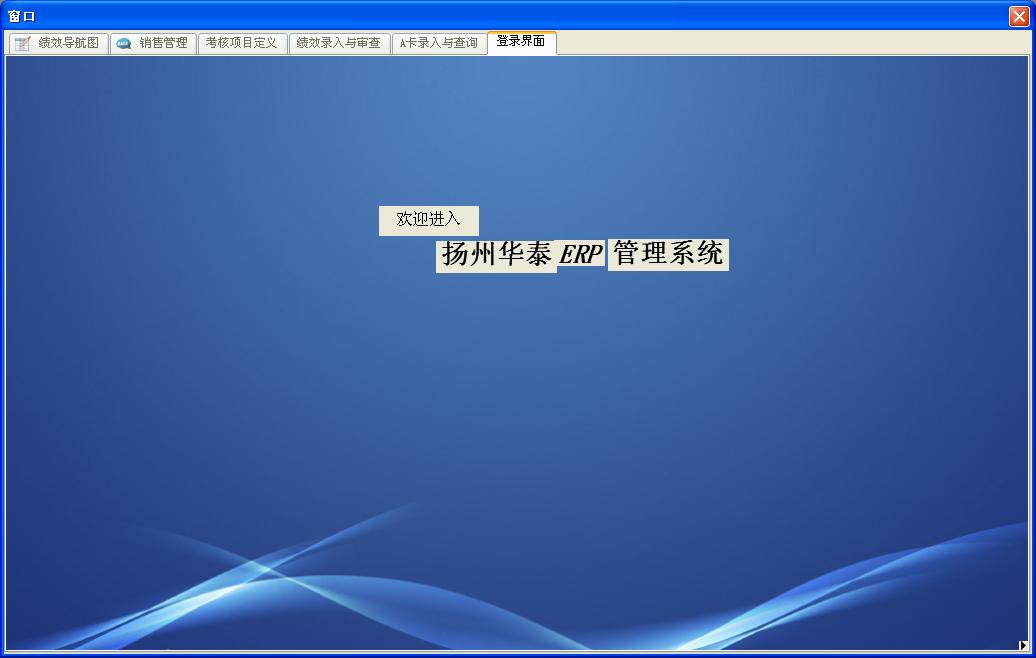1036x658 pixels.
Task: Switch to the 销售管理 tab
Action: click(153, 43)
